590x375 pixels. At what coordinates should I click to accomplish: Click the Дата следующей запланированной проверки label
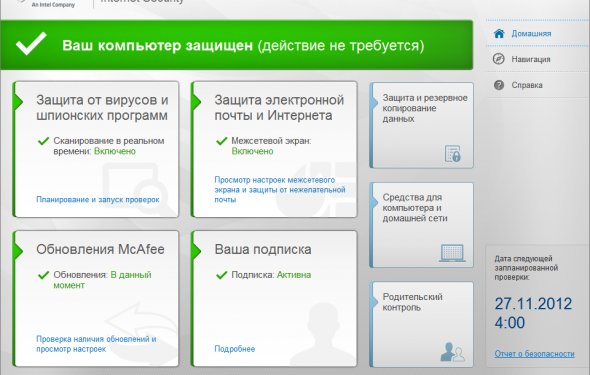[526, 268]
